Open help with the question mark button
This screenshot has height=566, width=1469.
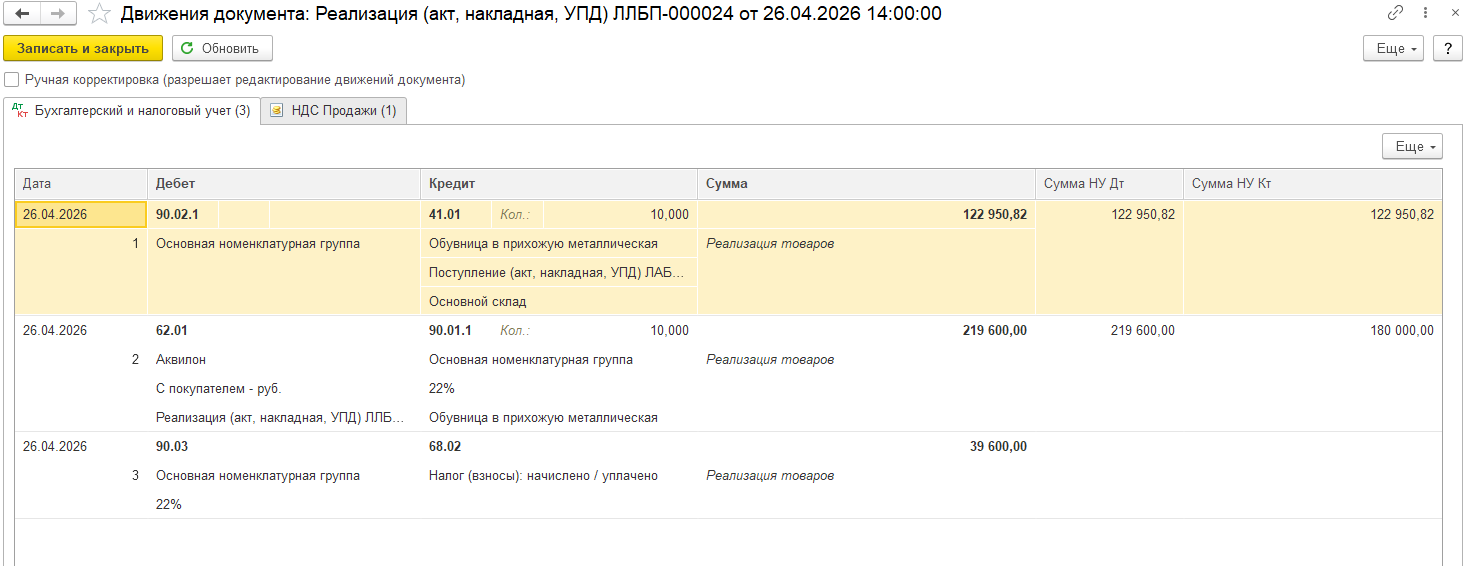[1447, 48]
